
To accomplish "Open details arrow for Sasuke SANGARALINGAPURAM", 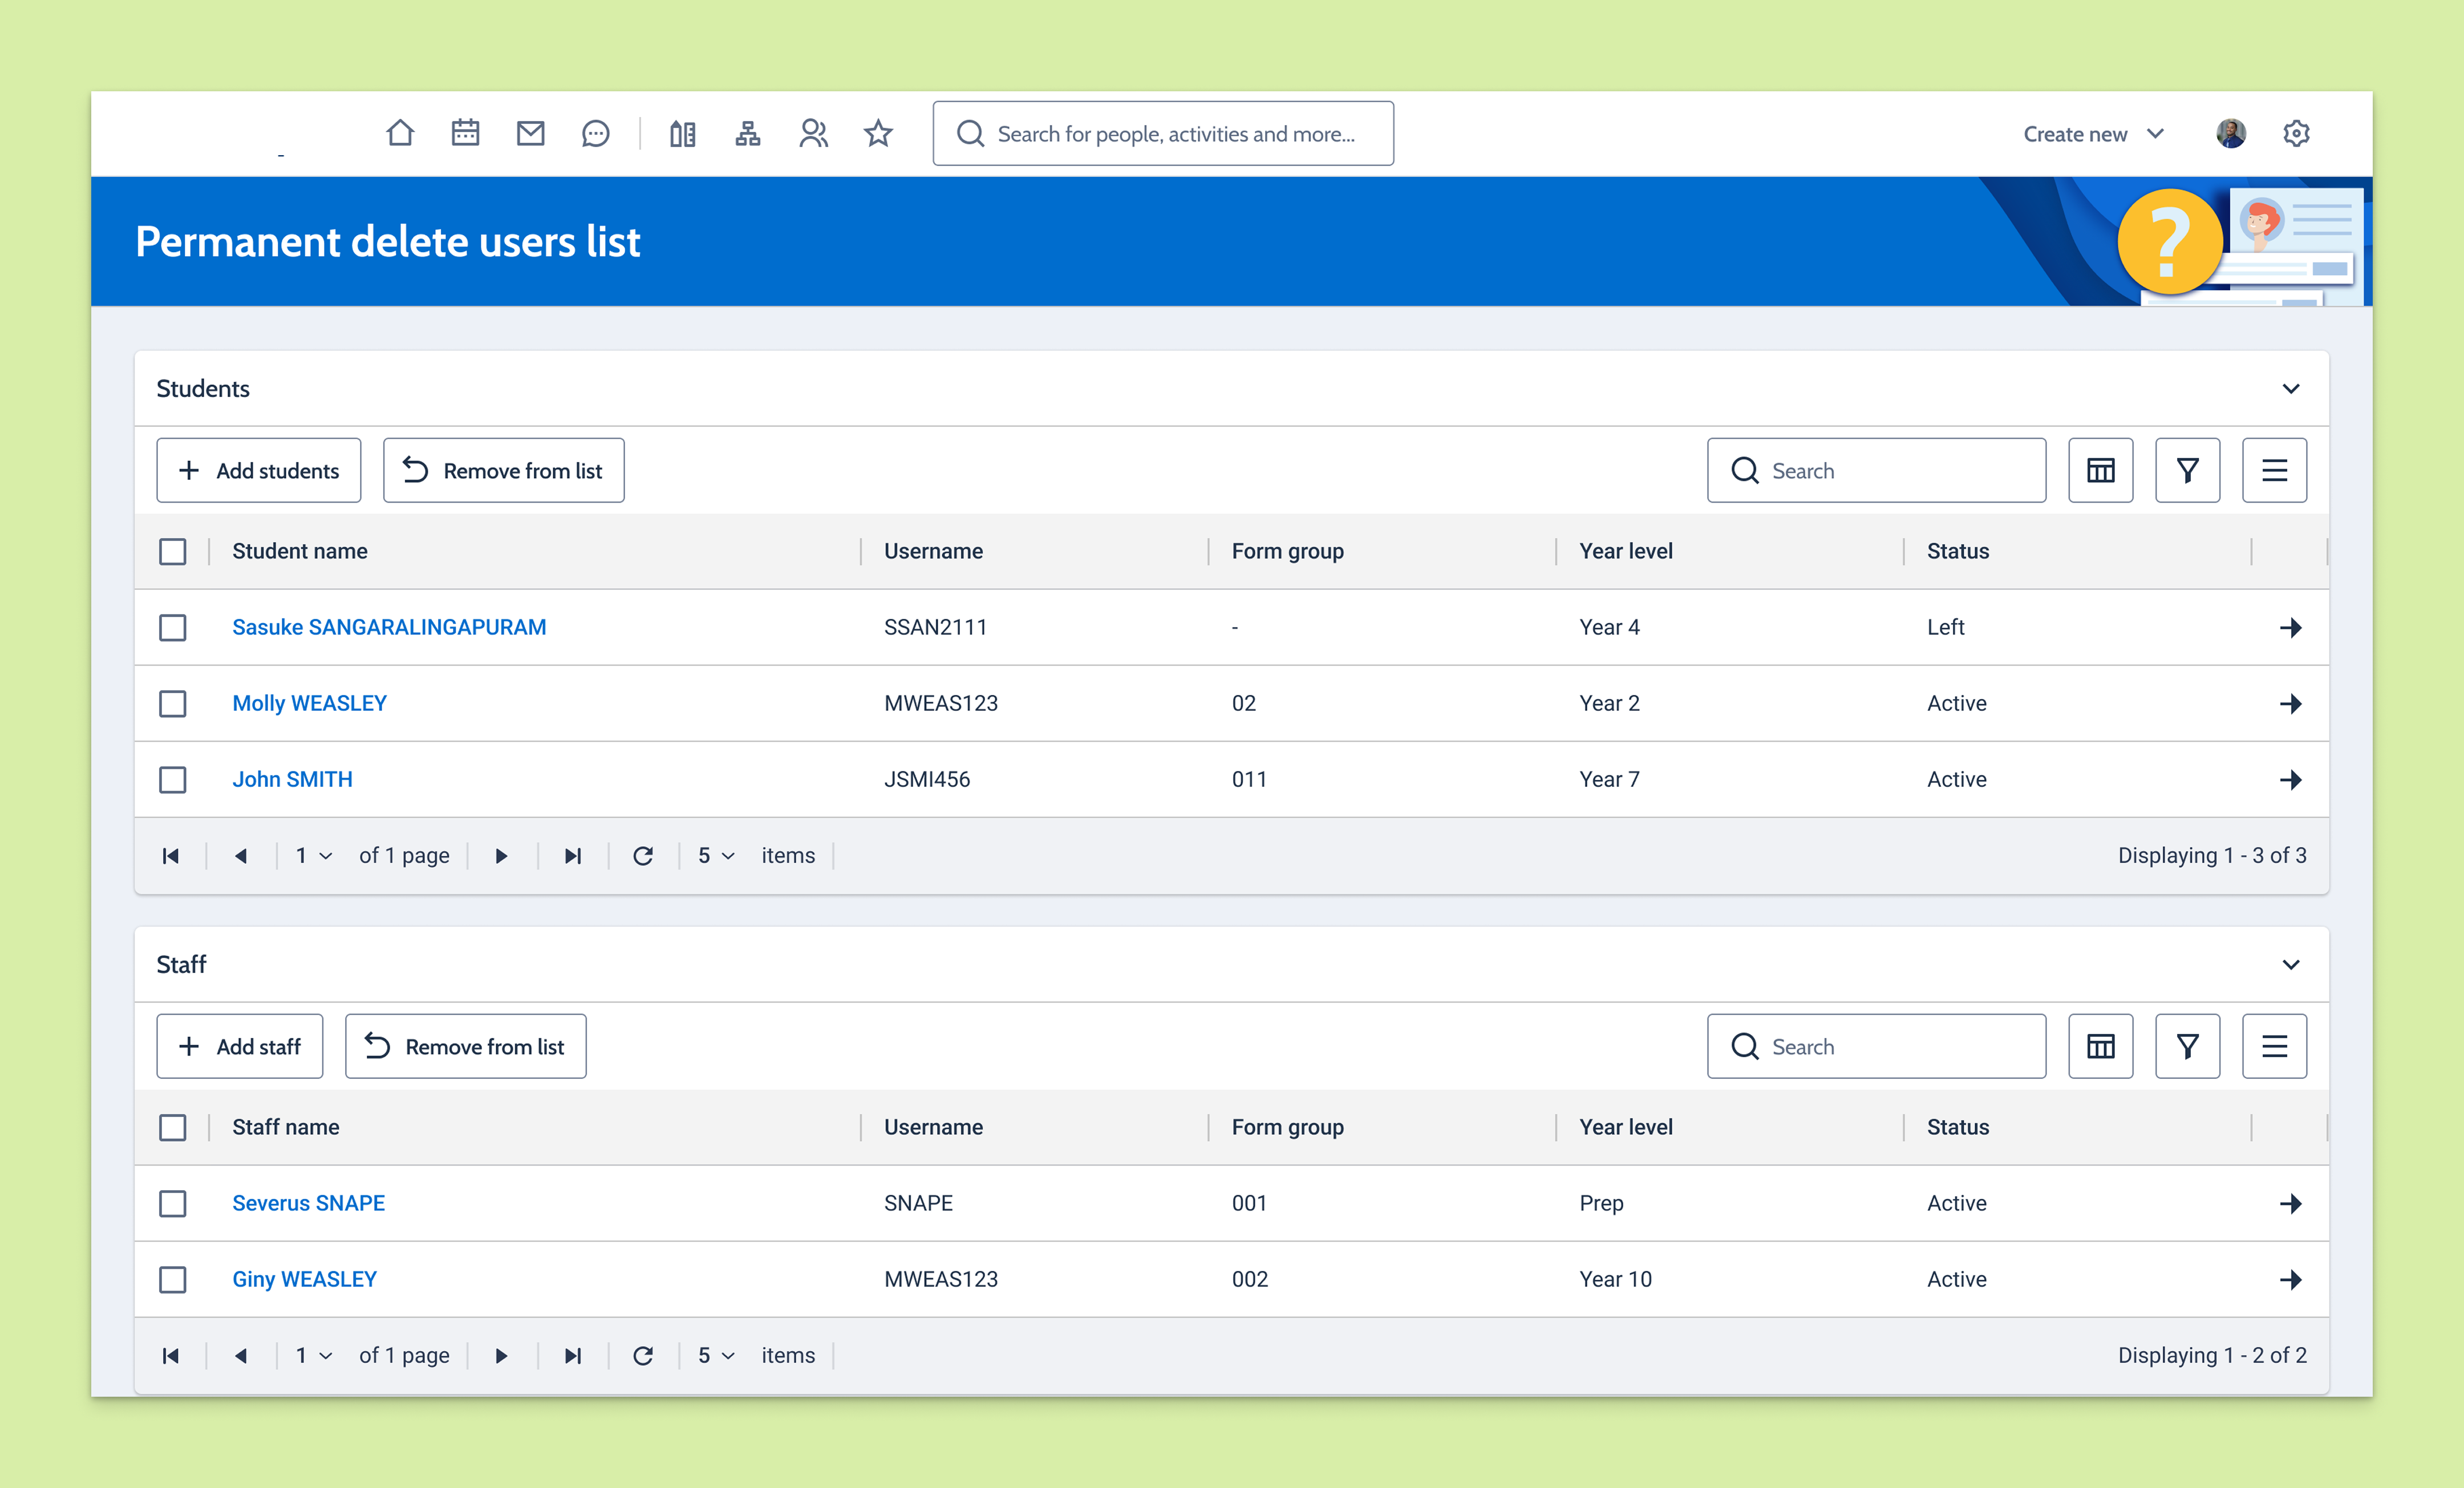I will [x=2290, y=627].
